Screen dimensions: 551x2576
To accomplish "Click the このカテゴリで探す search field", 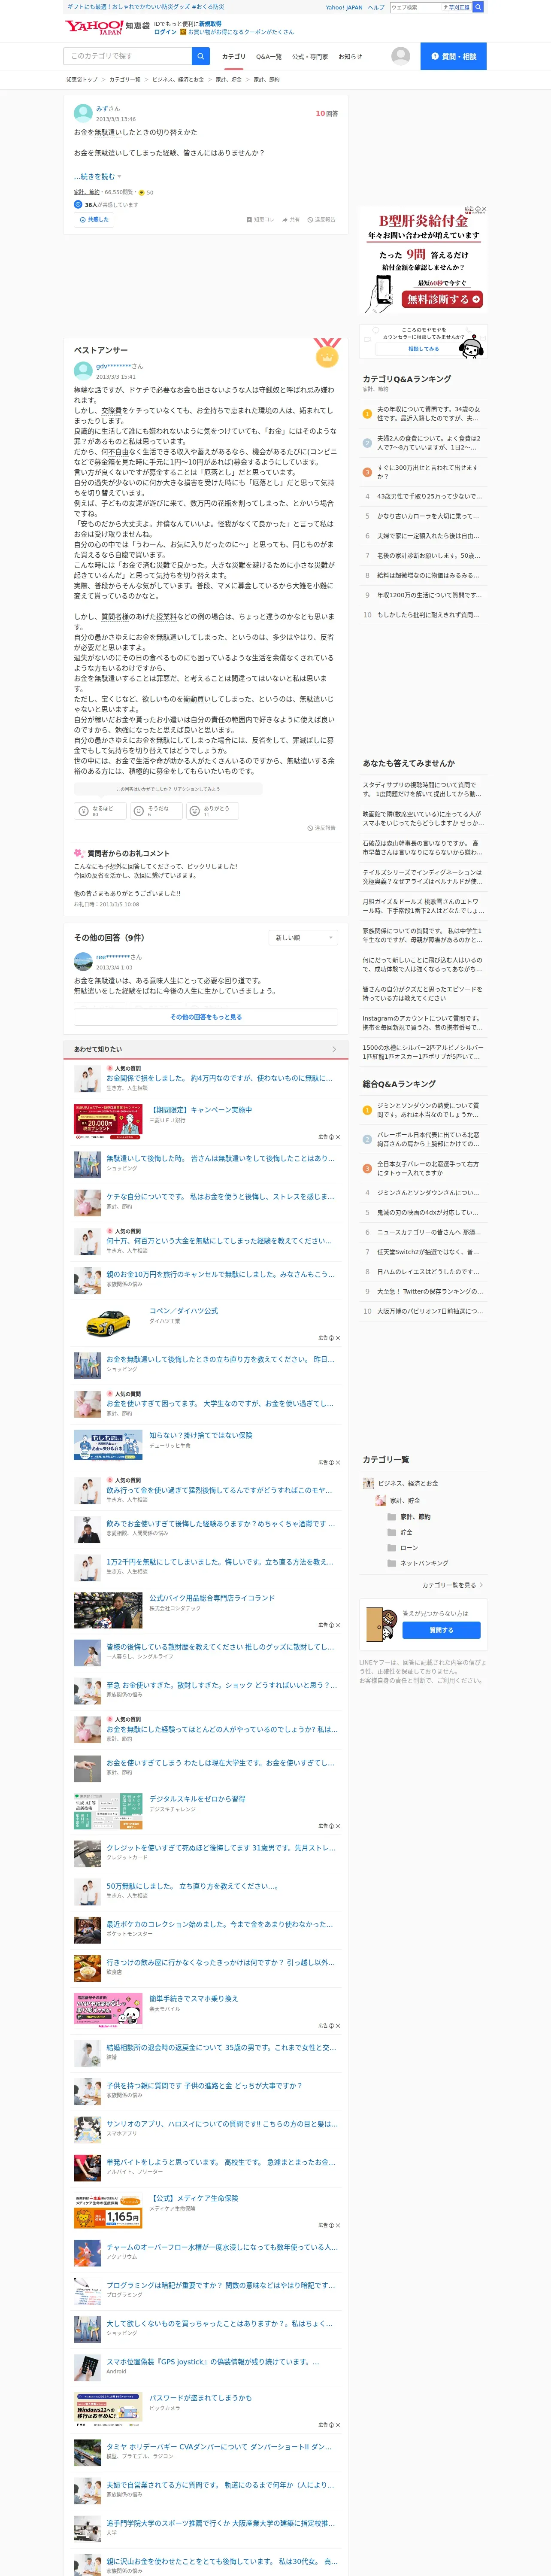I will [x=127, y=56].
